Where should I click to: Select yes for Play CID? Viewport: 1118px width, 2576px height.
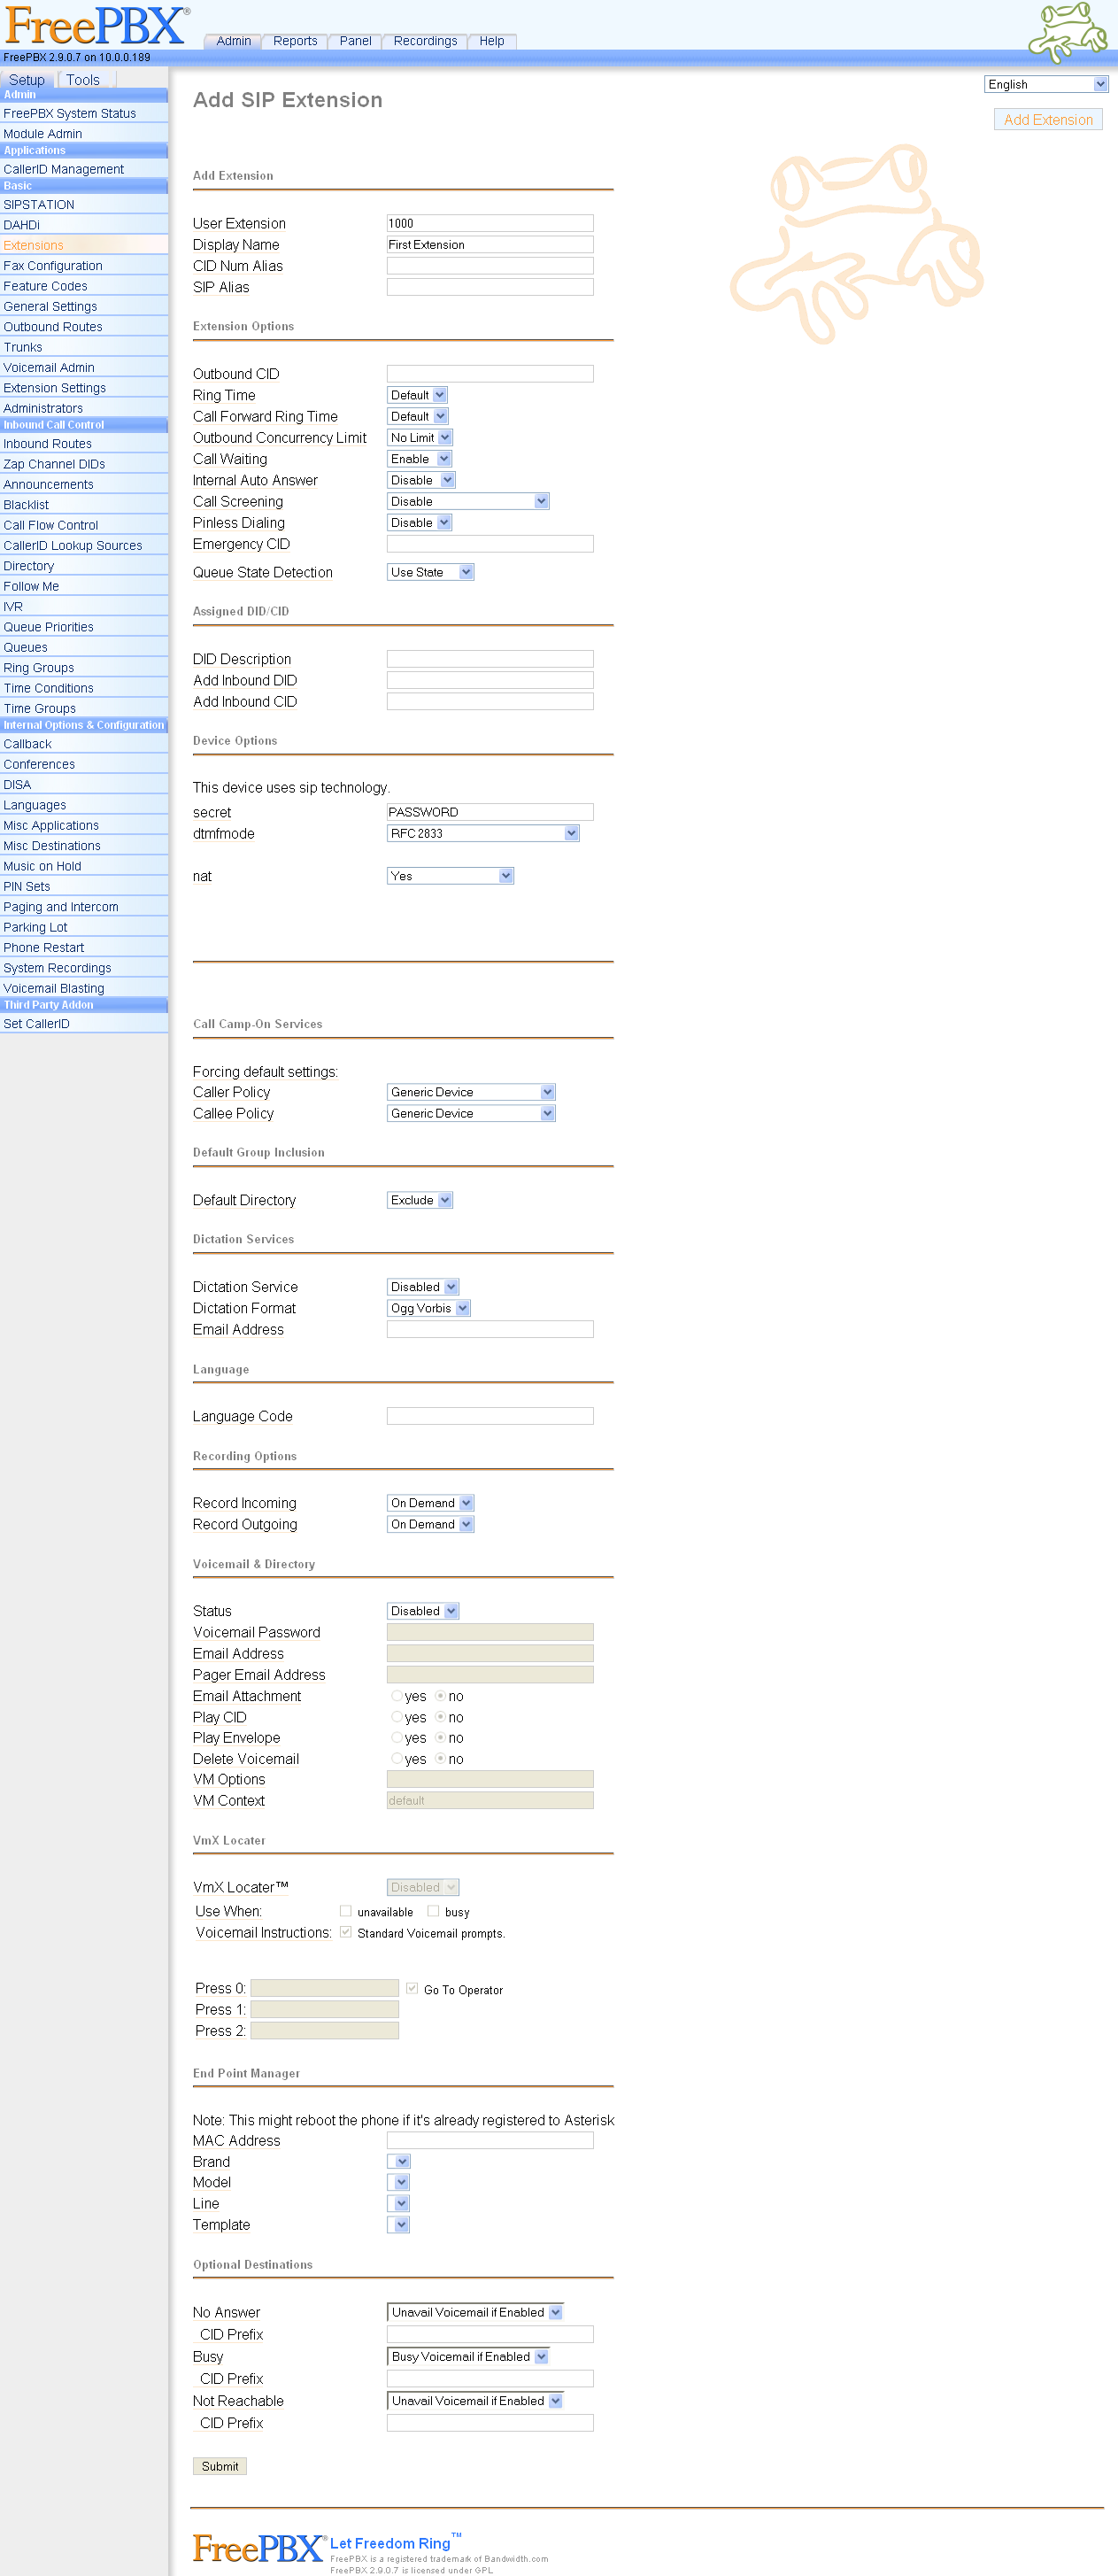tap(397, 1717)
